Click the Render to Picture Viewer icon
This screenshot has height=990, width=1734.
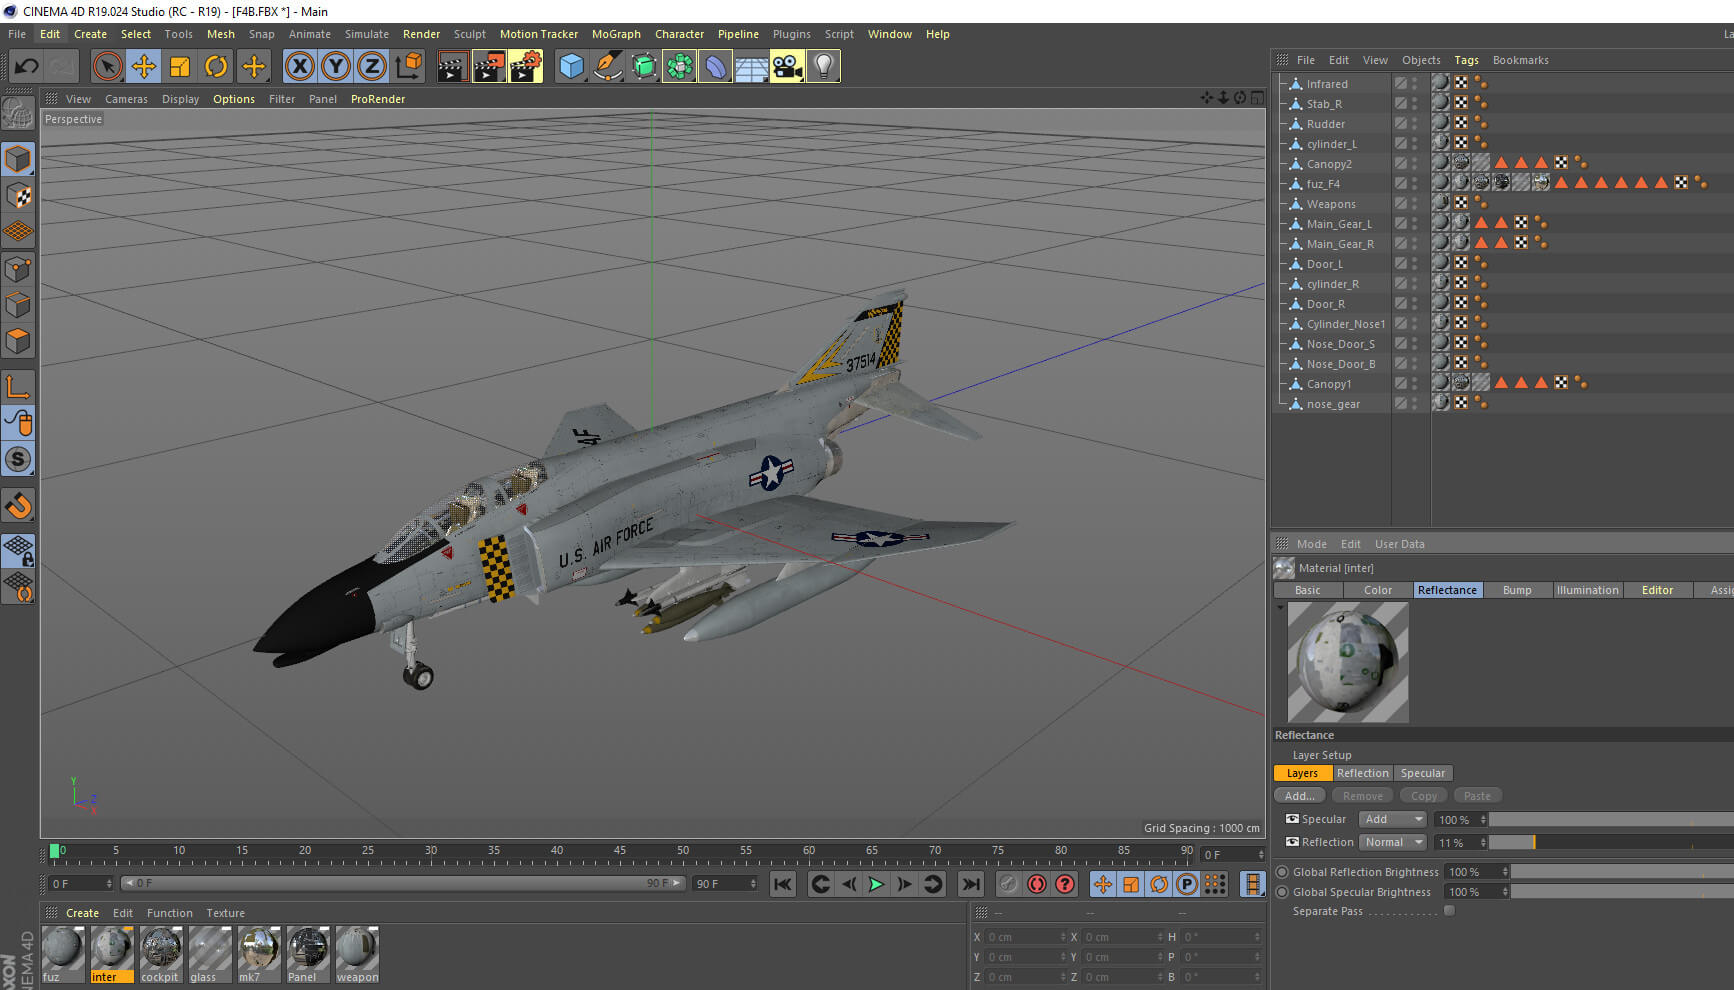(489, 67)
